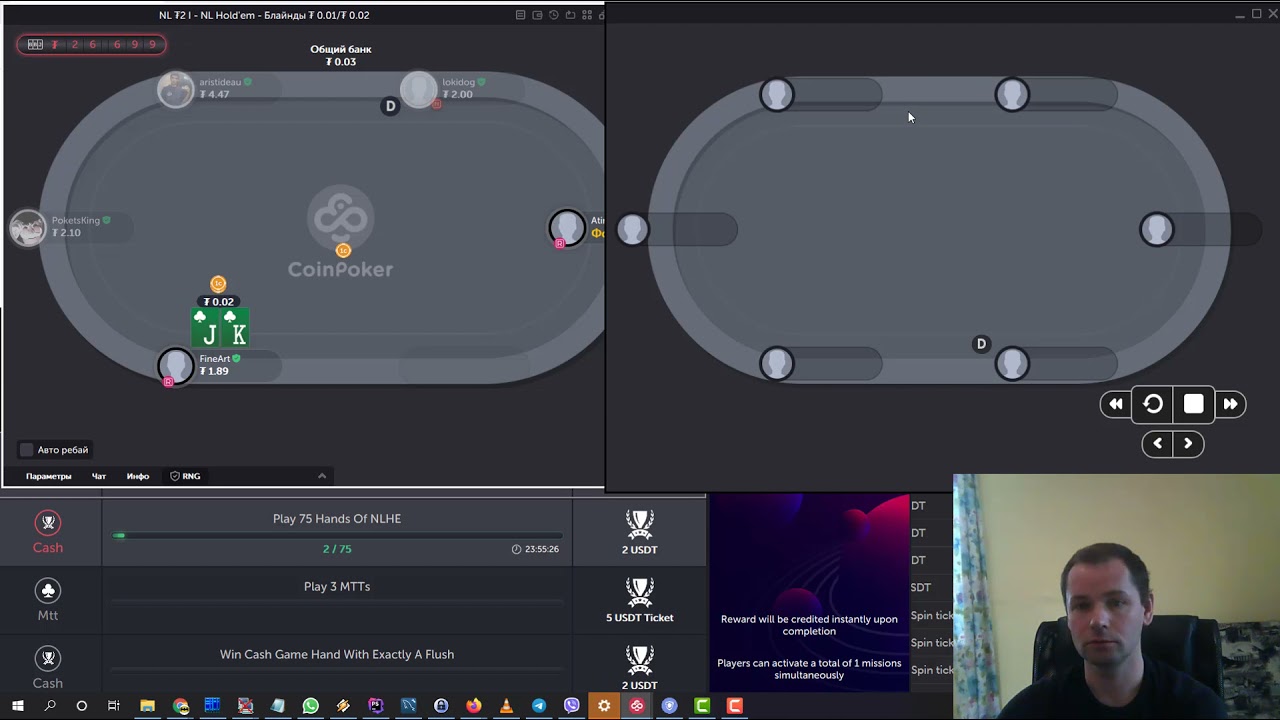Open the hand notes list icon in table title bar
The width and height of the screenshot is (1280, 720).
click(520, 15)
